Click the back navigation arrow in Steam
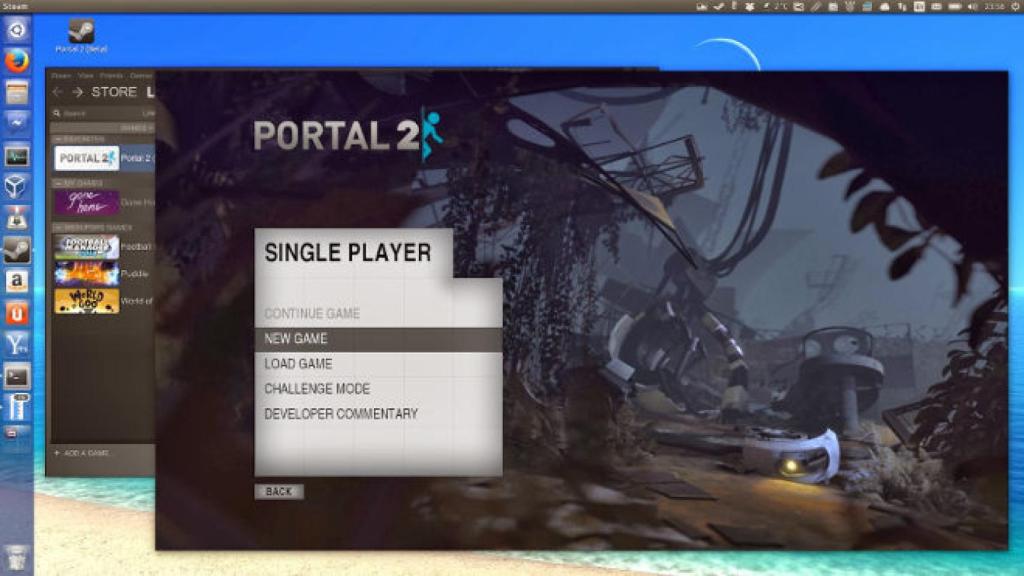Image resolution: width=1024 pixels, height=576 pixels. pyautogui.click(x=56, y=90)
